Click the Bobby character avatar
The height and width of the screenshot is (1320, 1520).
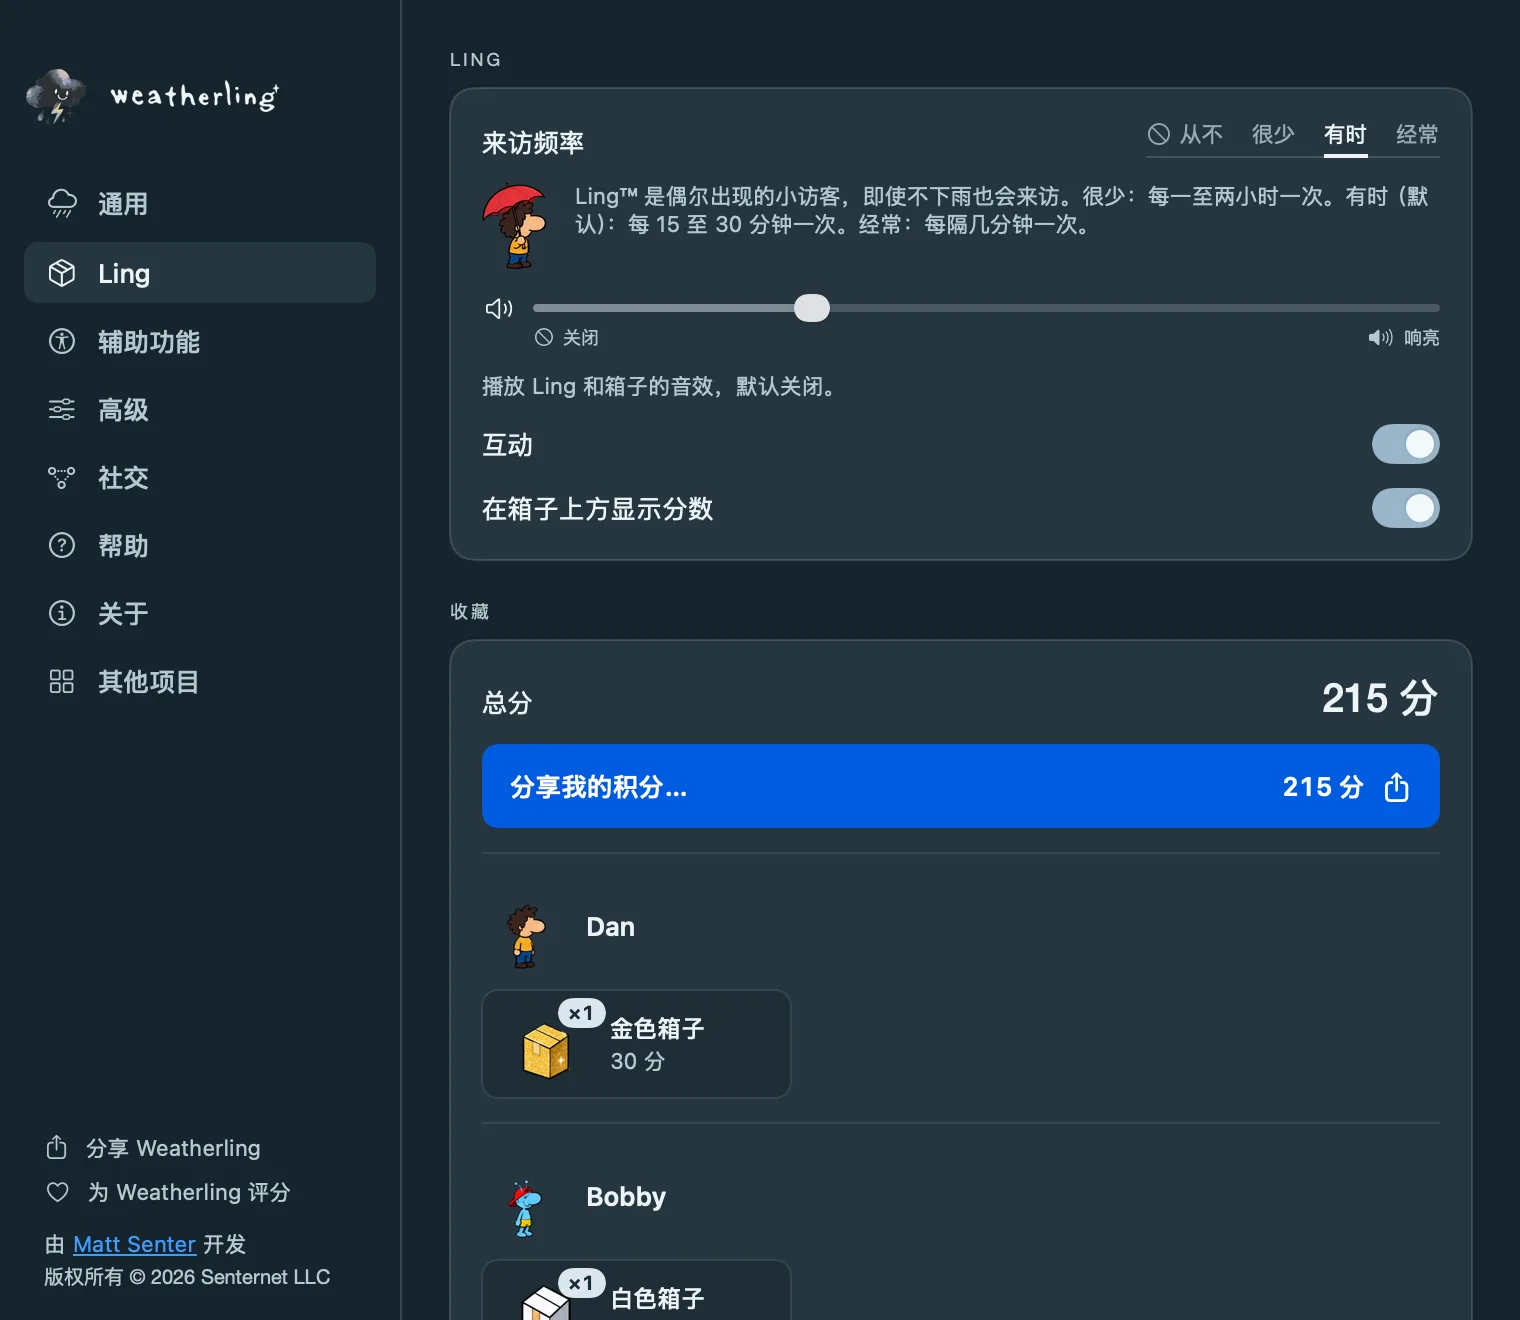[524, 1209]
